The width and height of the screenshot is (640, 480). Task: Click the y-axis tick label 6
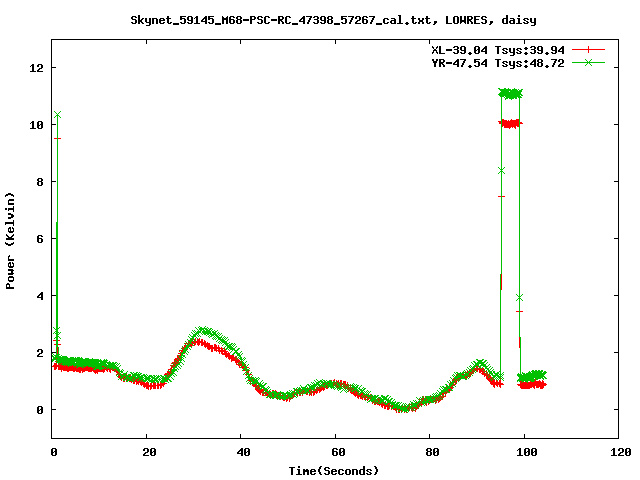[x=40, y=239]
